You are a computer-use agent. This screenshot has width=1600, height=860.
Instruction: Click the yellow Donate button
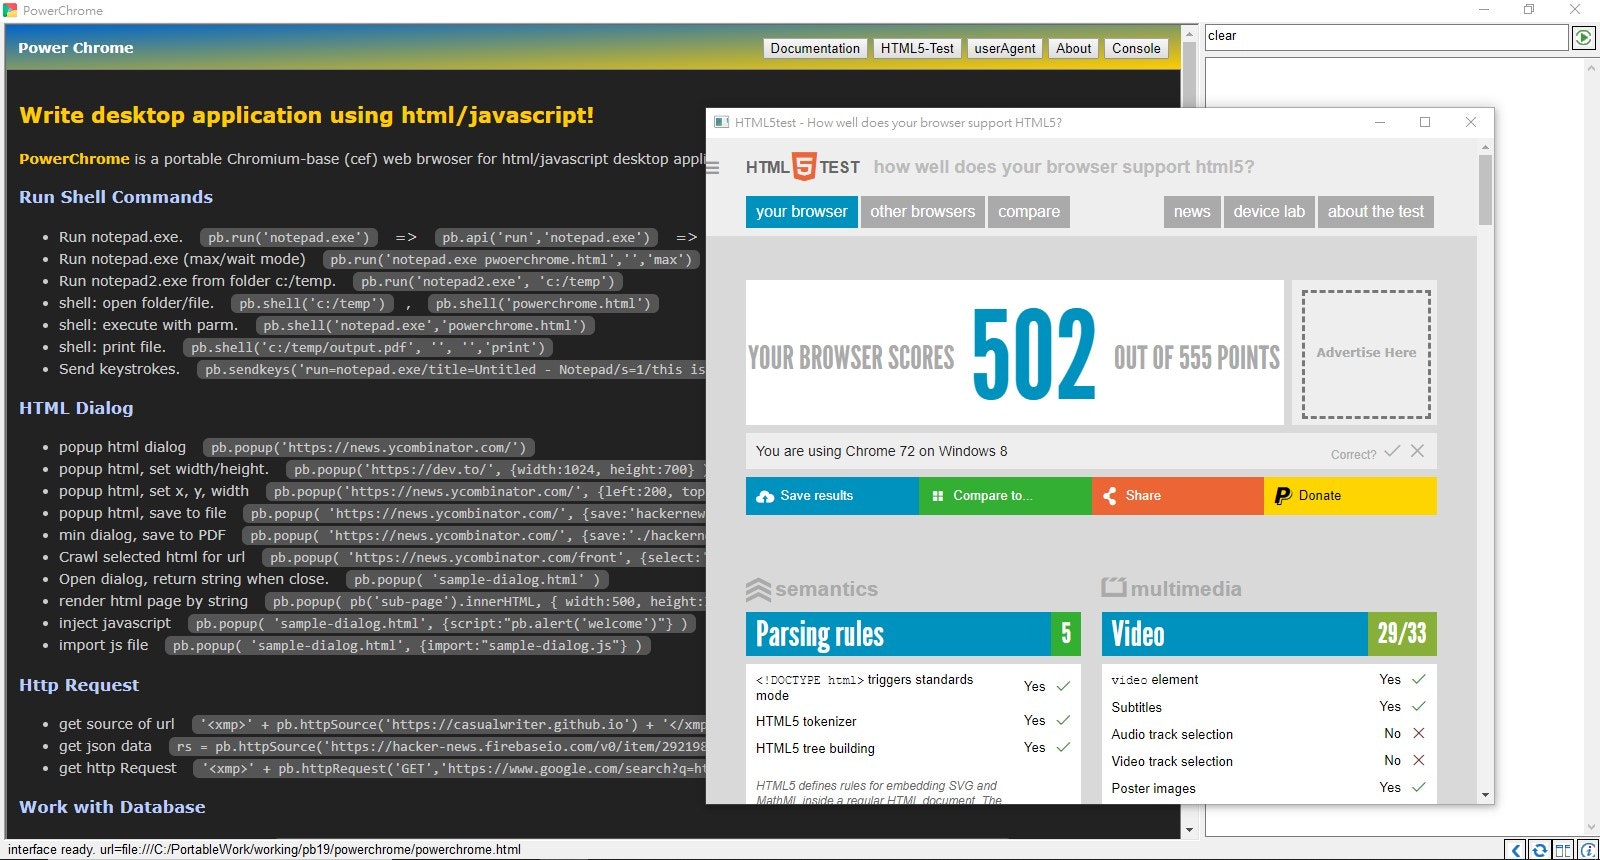point(1351,496)
